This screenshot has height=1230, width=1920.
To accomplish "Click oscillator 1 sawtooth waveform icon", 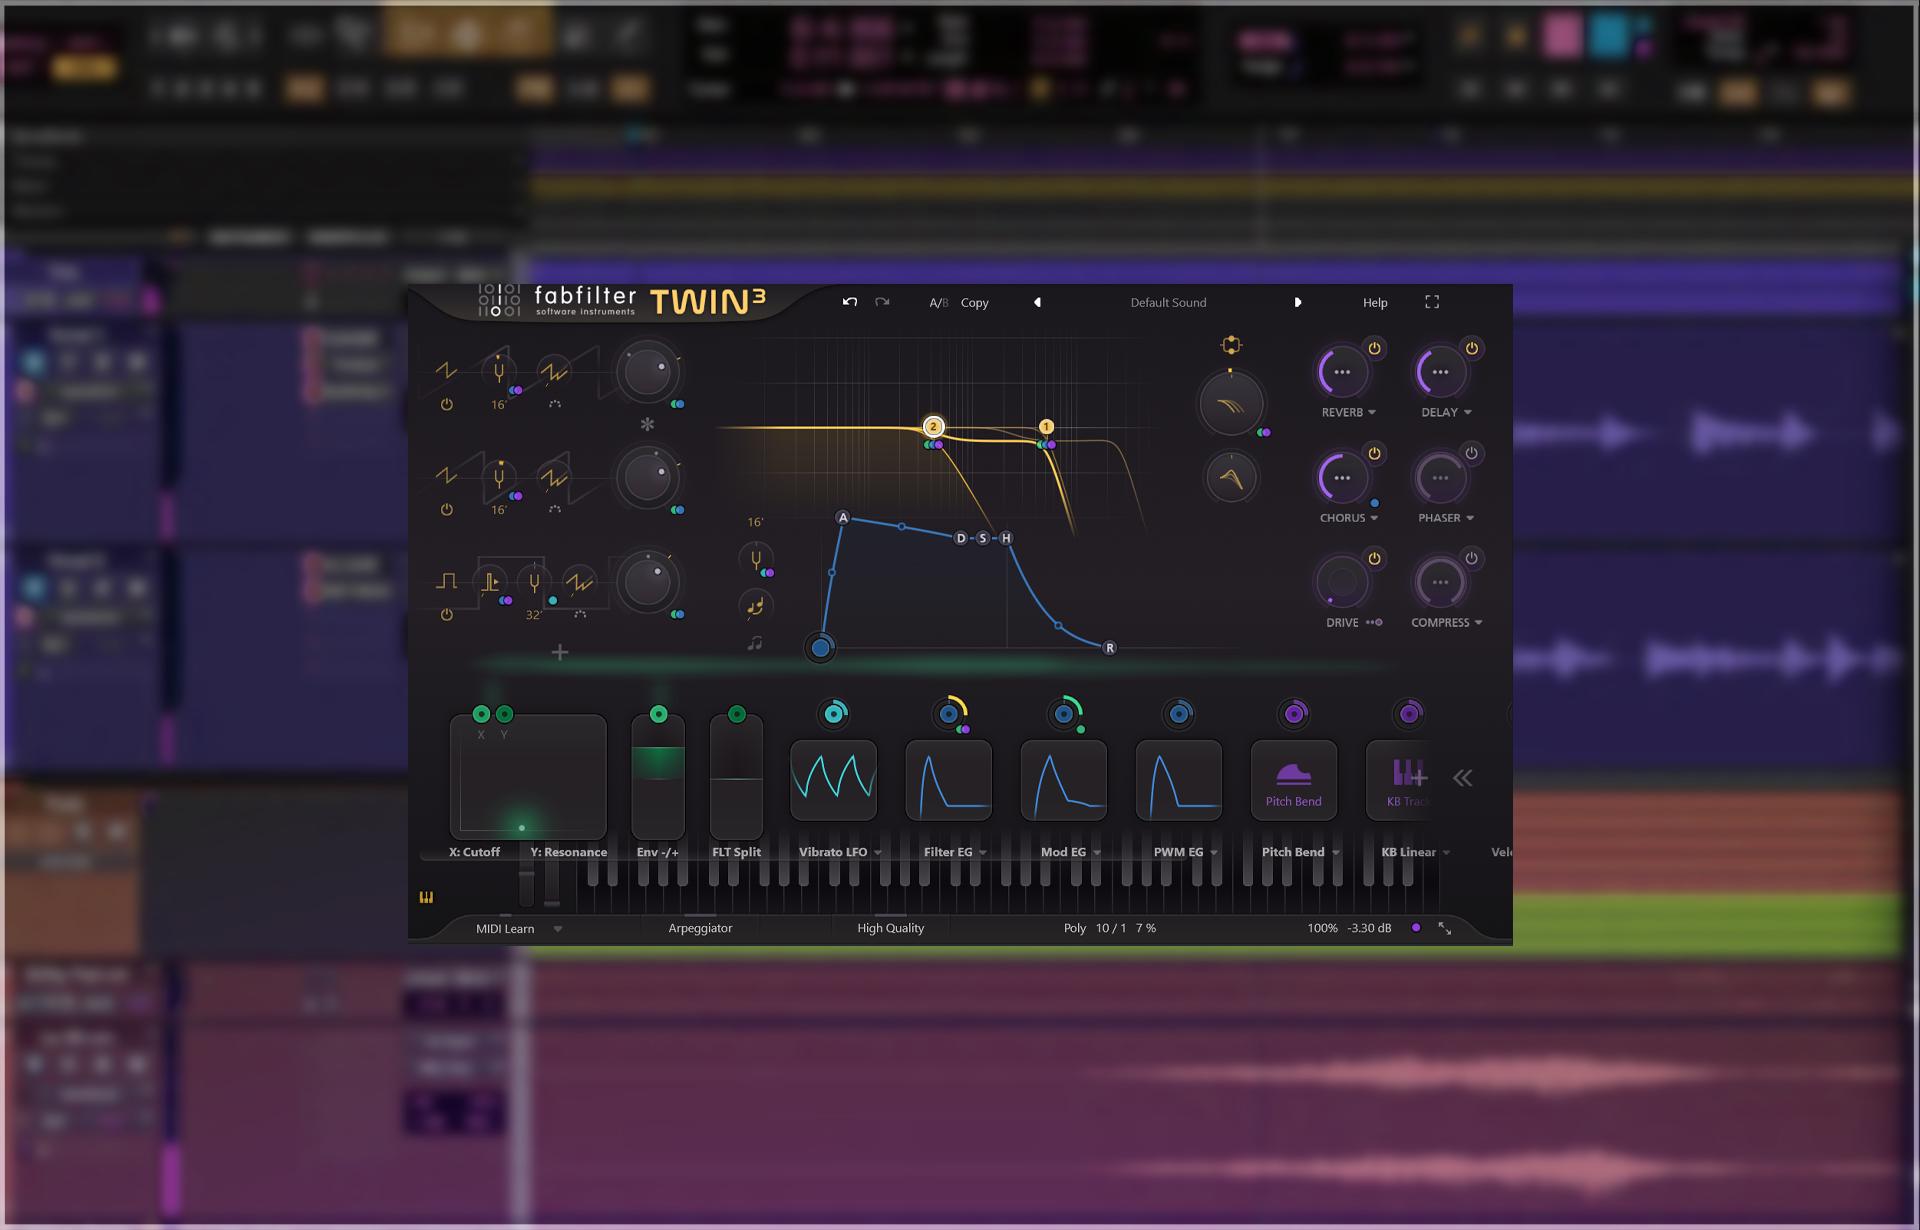I will (446, 371).
